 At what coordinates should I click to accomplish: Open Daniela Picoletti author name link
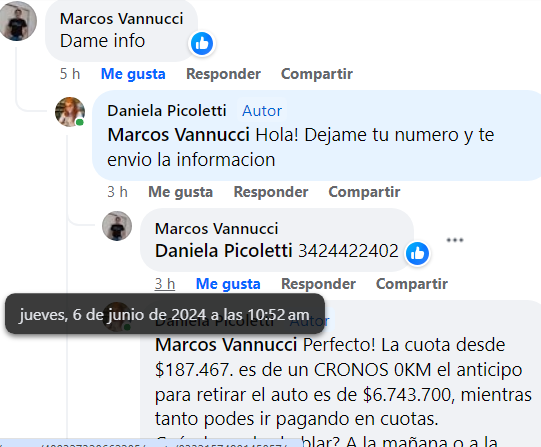click(x=167, y=111)
